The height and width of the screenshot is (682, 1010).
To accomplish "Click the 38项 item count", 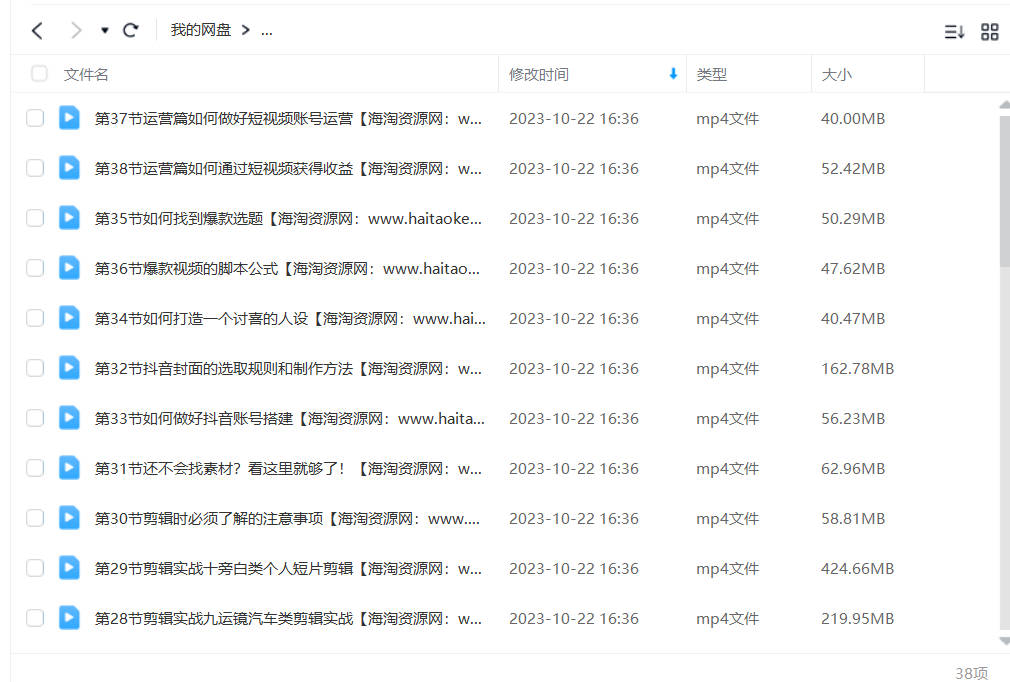I will [971, 673].
